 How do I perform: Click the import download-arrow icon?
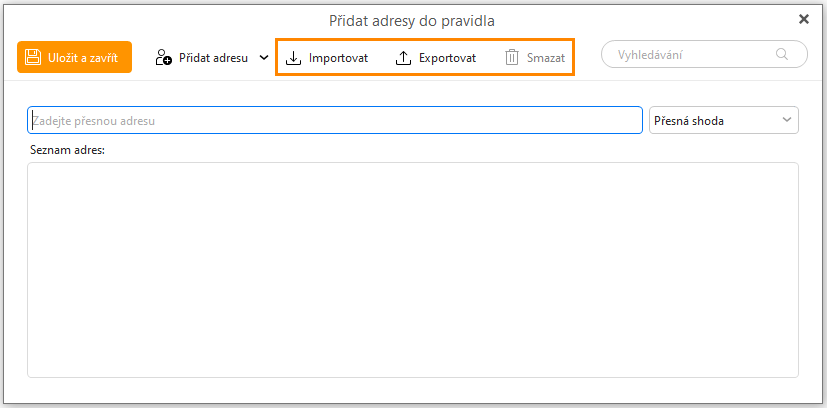pyautogui.click(x=293, y=58)
